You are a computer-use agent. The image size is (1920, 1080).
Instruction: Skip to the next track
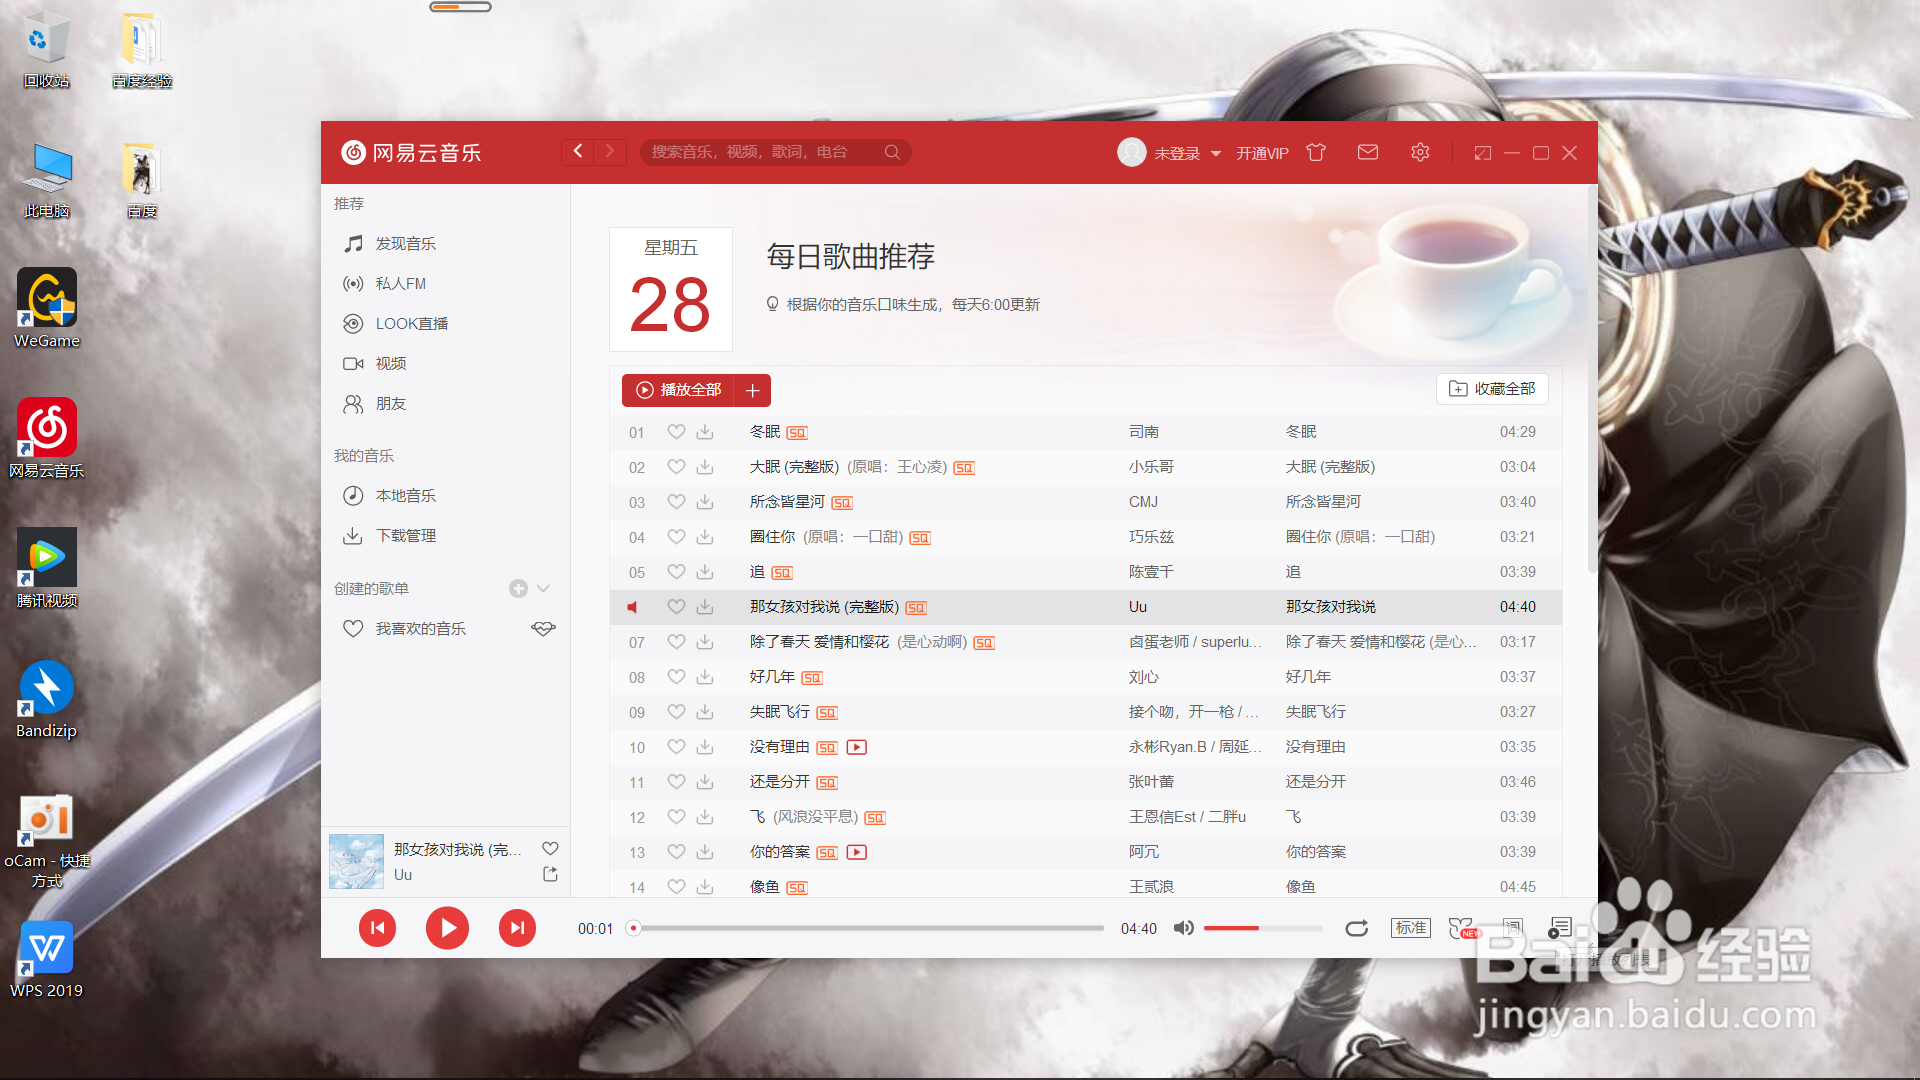pyautogui.click(x=517, y=928)
